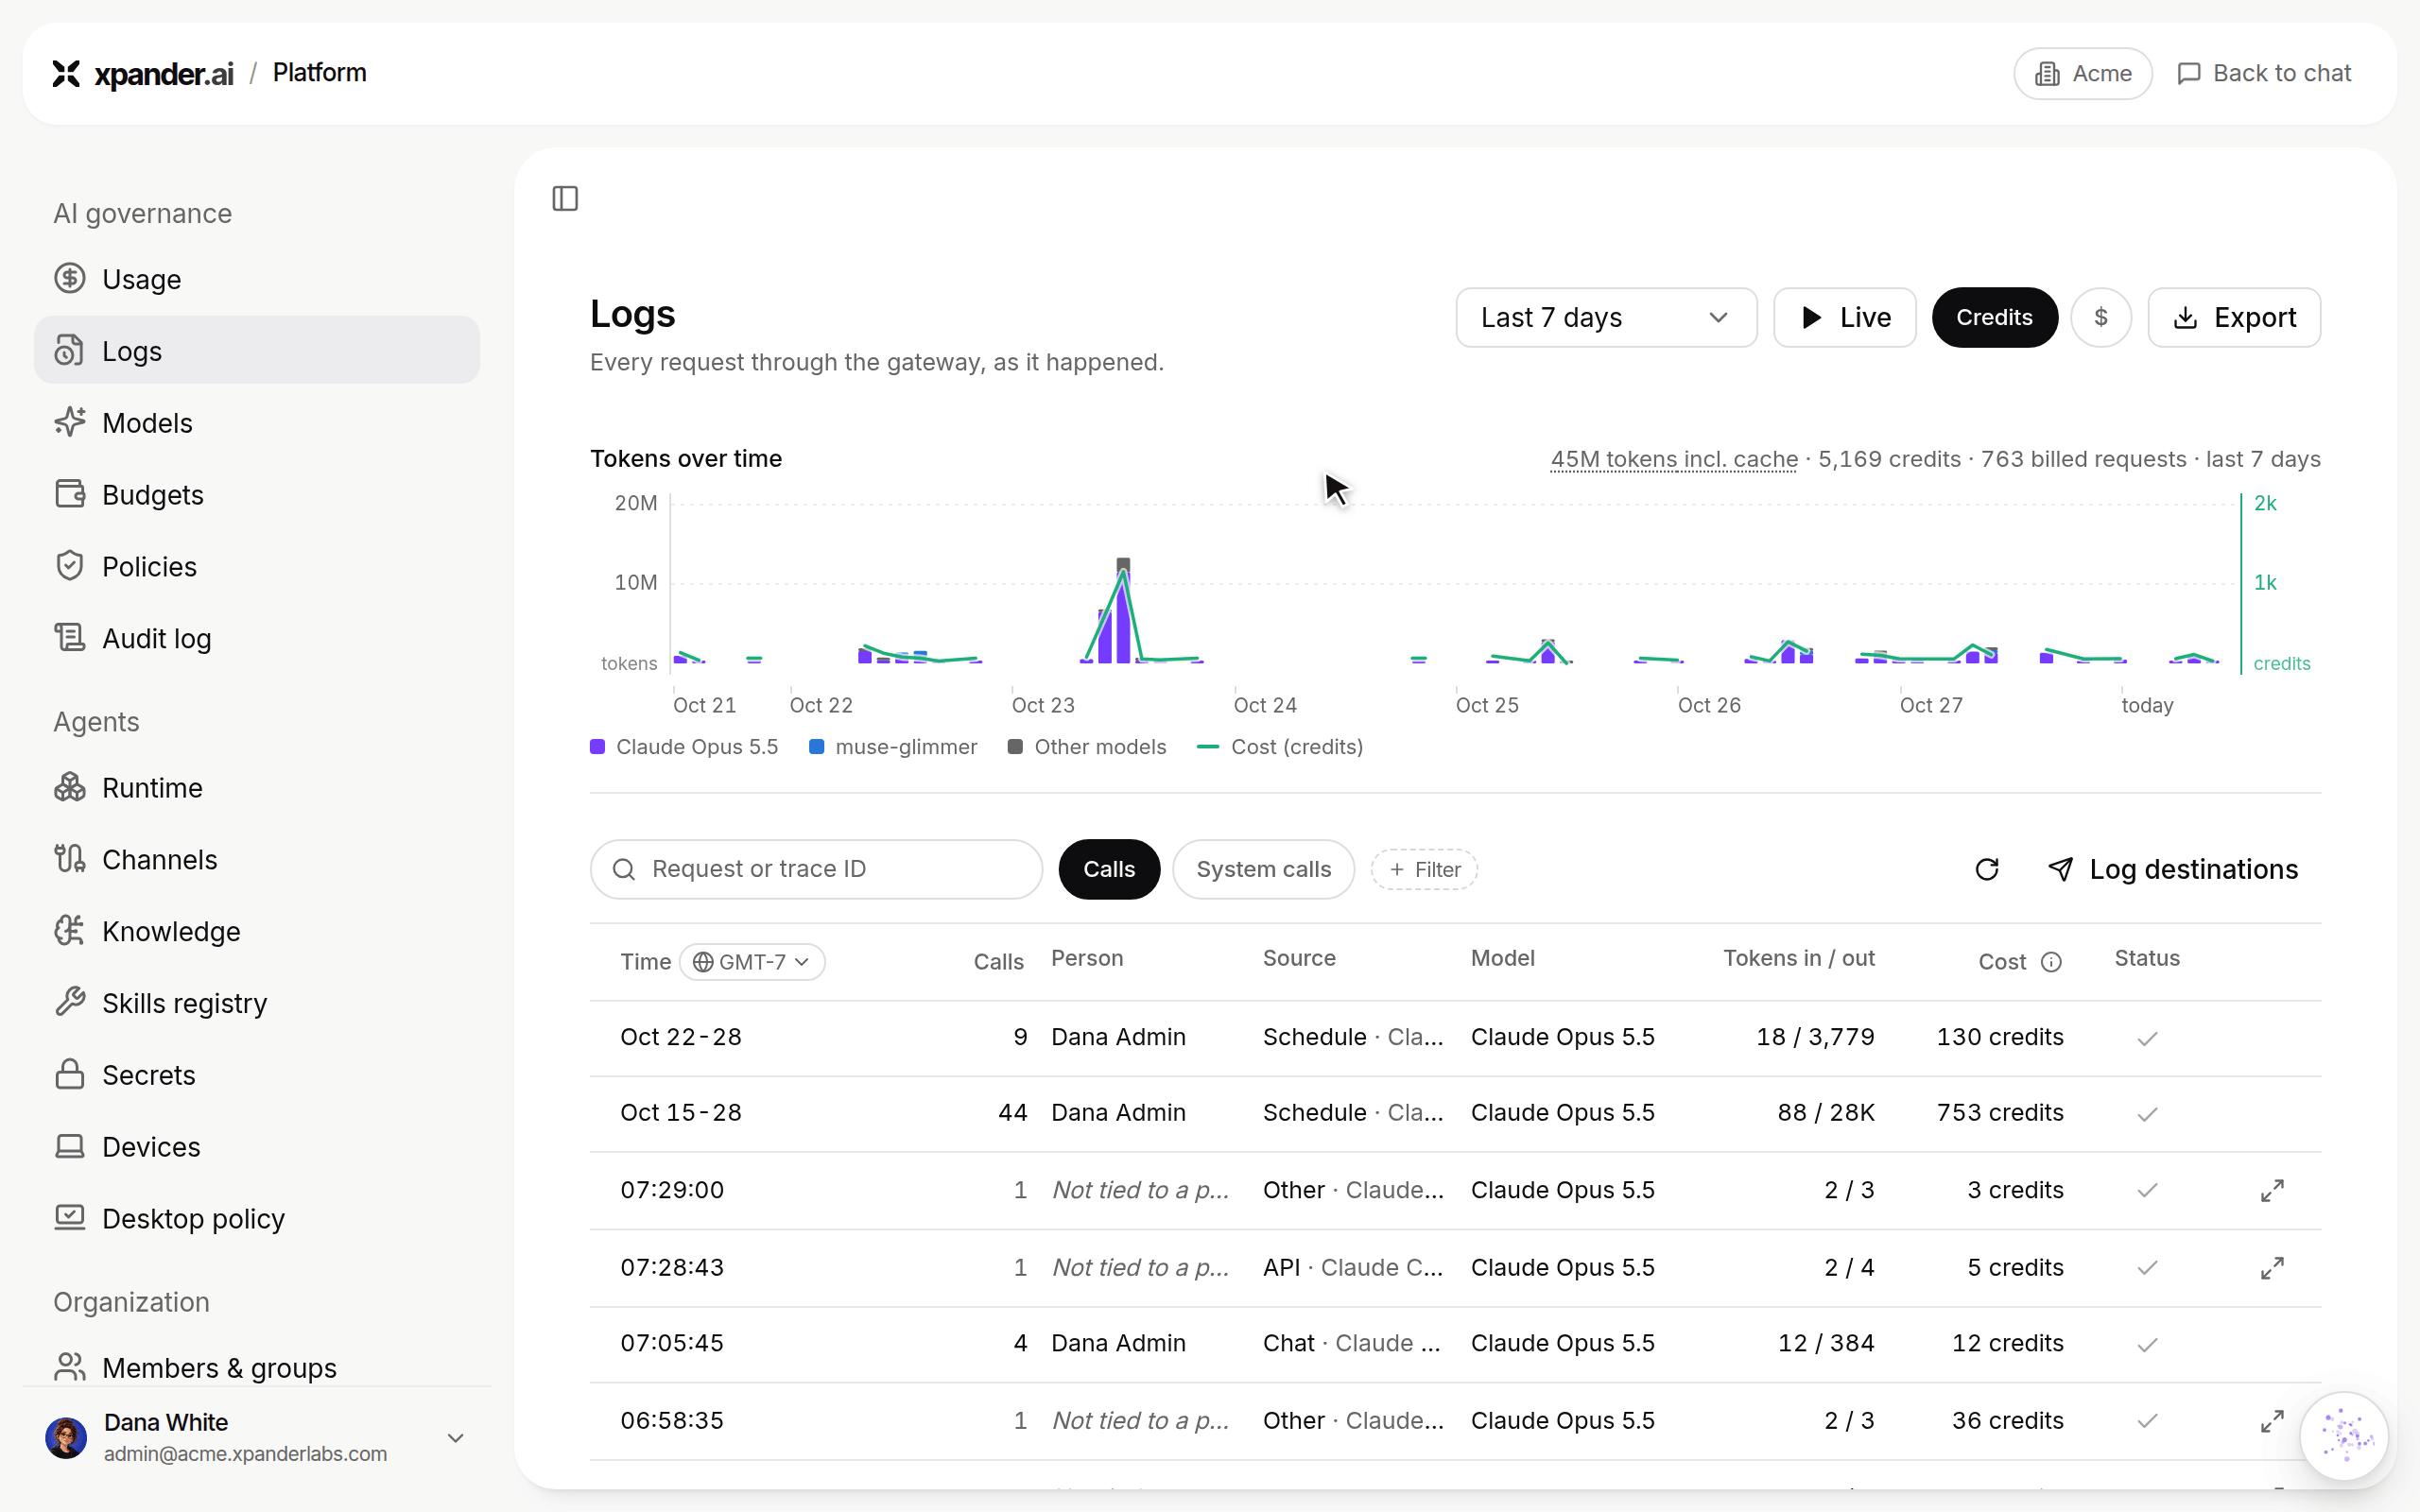Expand the 06:58:35 log row
Image resolution: width=2420 pixels, height=1512 pixels.
click(2272, 1420)
